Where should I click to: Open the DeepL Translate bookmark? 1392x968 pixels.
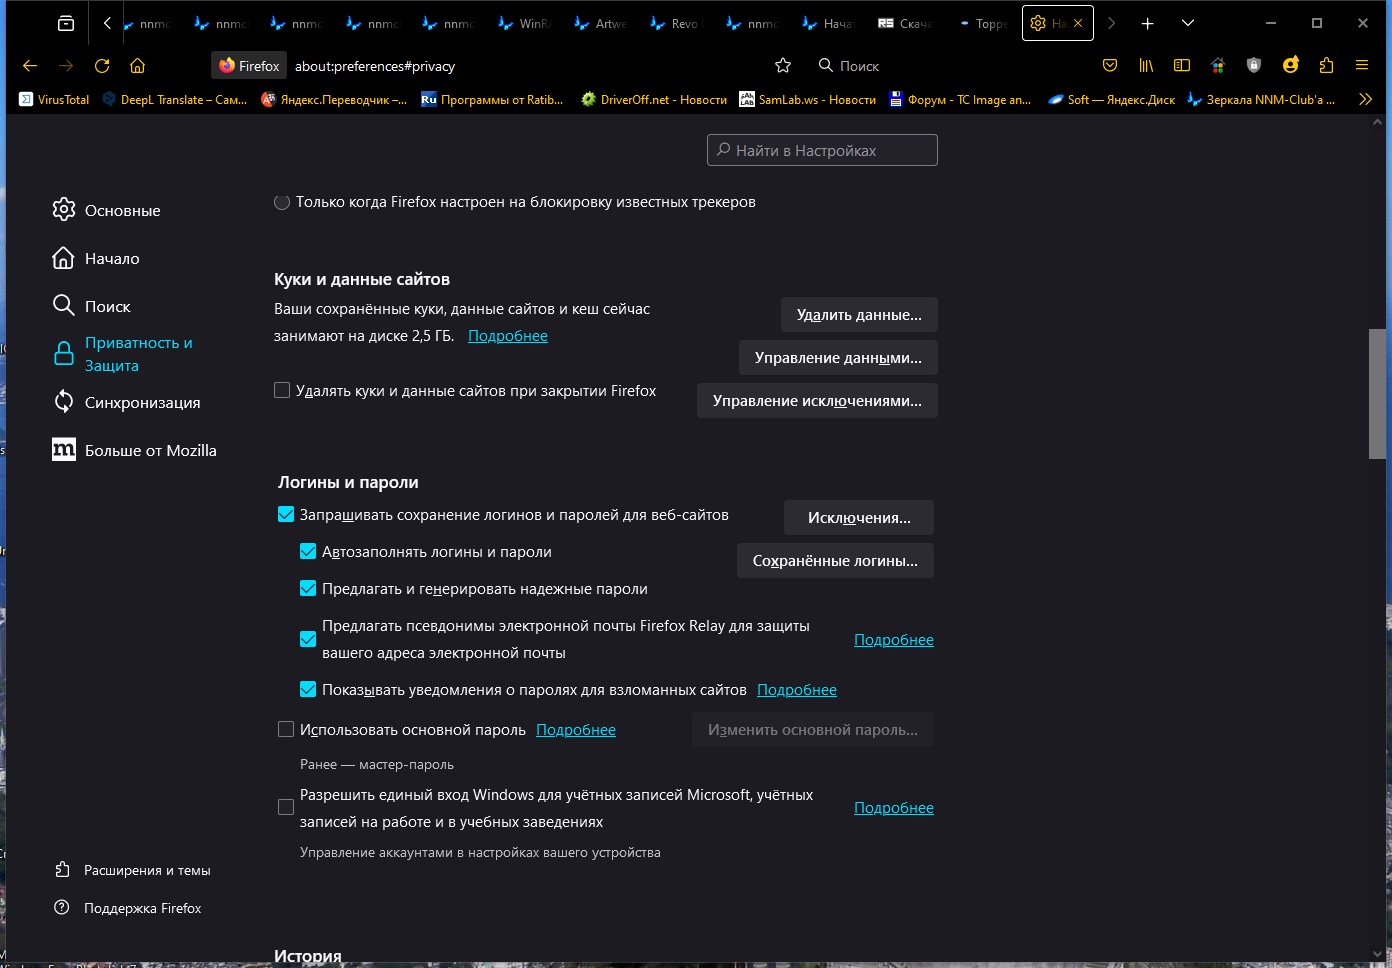click(175, 99)
